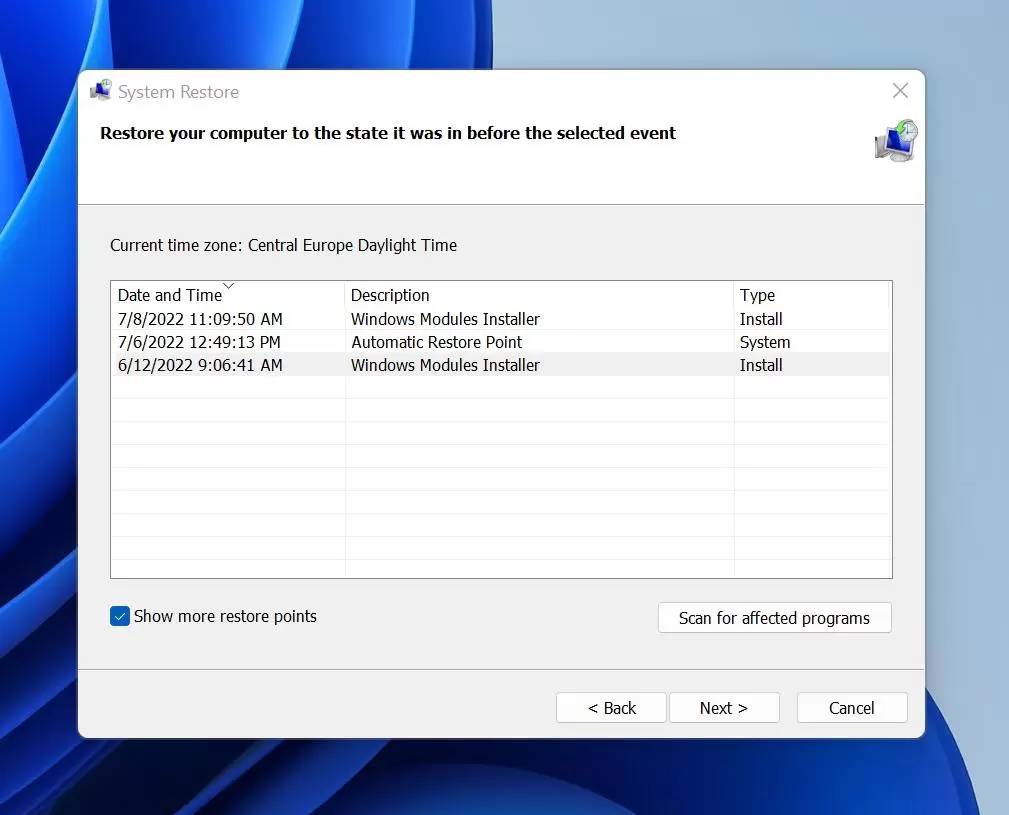
Task: Click the System Restore title text
Action: 176,91
